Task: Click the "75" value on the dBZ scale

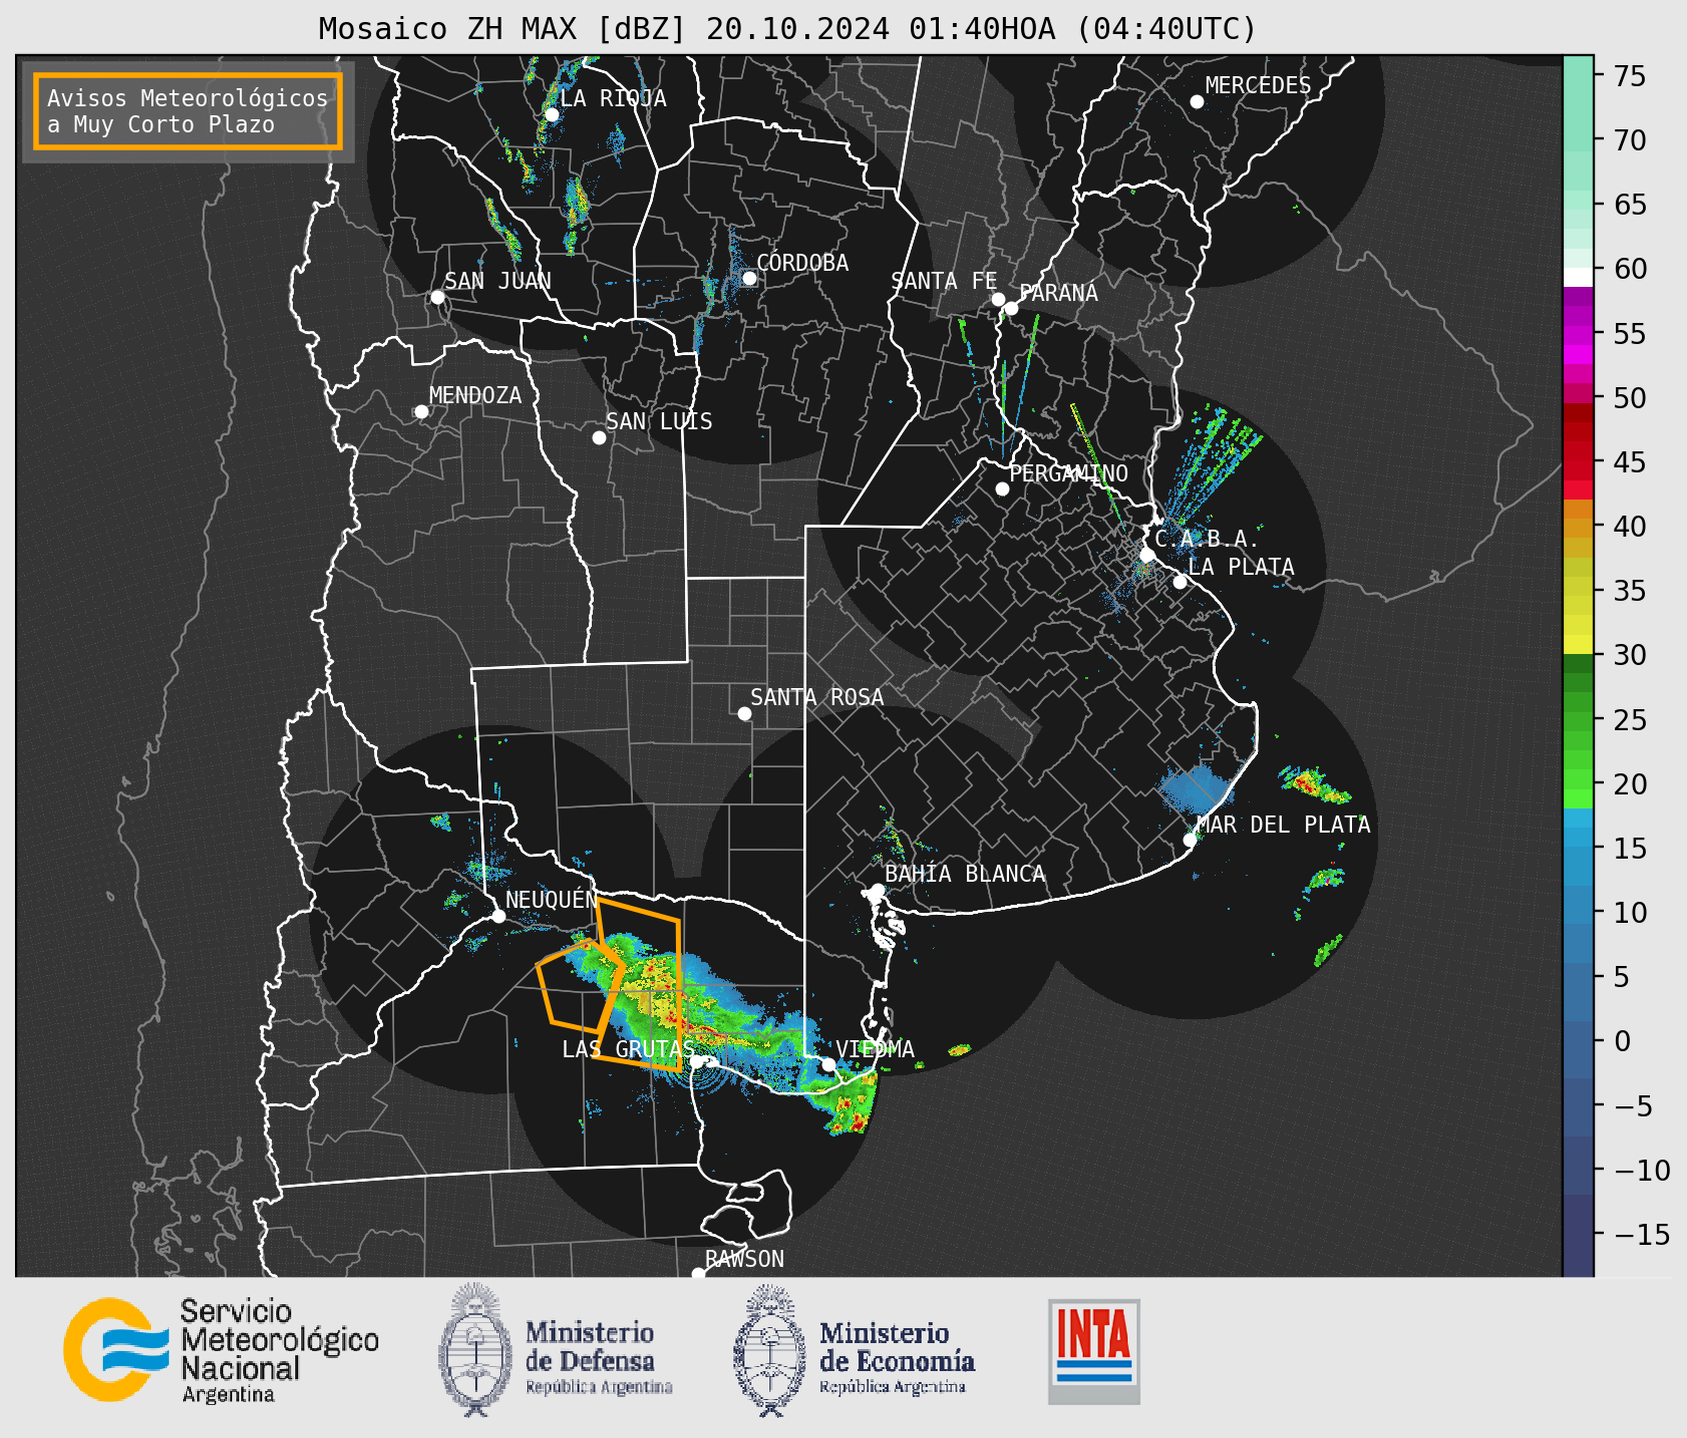Action: pyautogui.click(x=1630, y=77)
